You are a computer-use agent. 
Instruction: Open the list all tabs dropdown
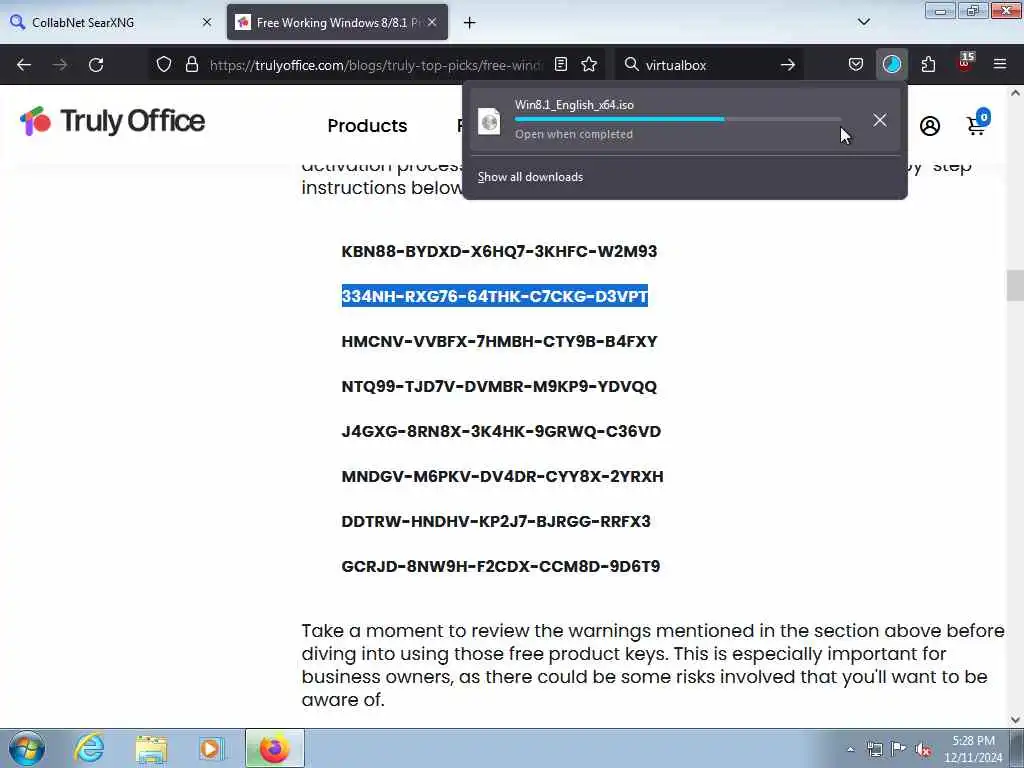pyautogui.click(x=863, y=22)
